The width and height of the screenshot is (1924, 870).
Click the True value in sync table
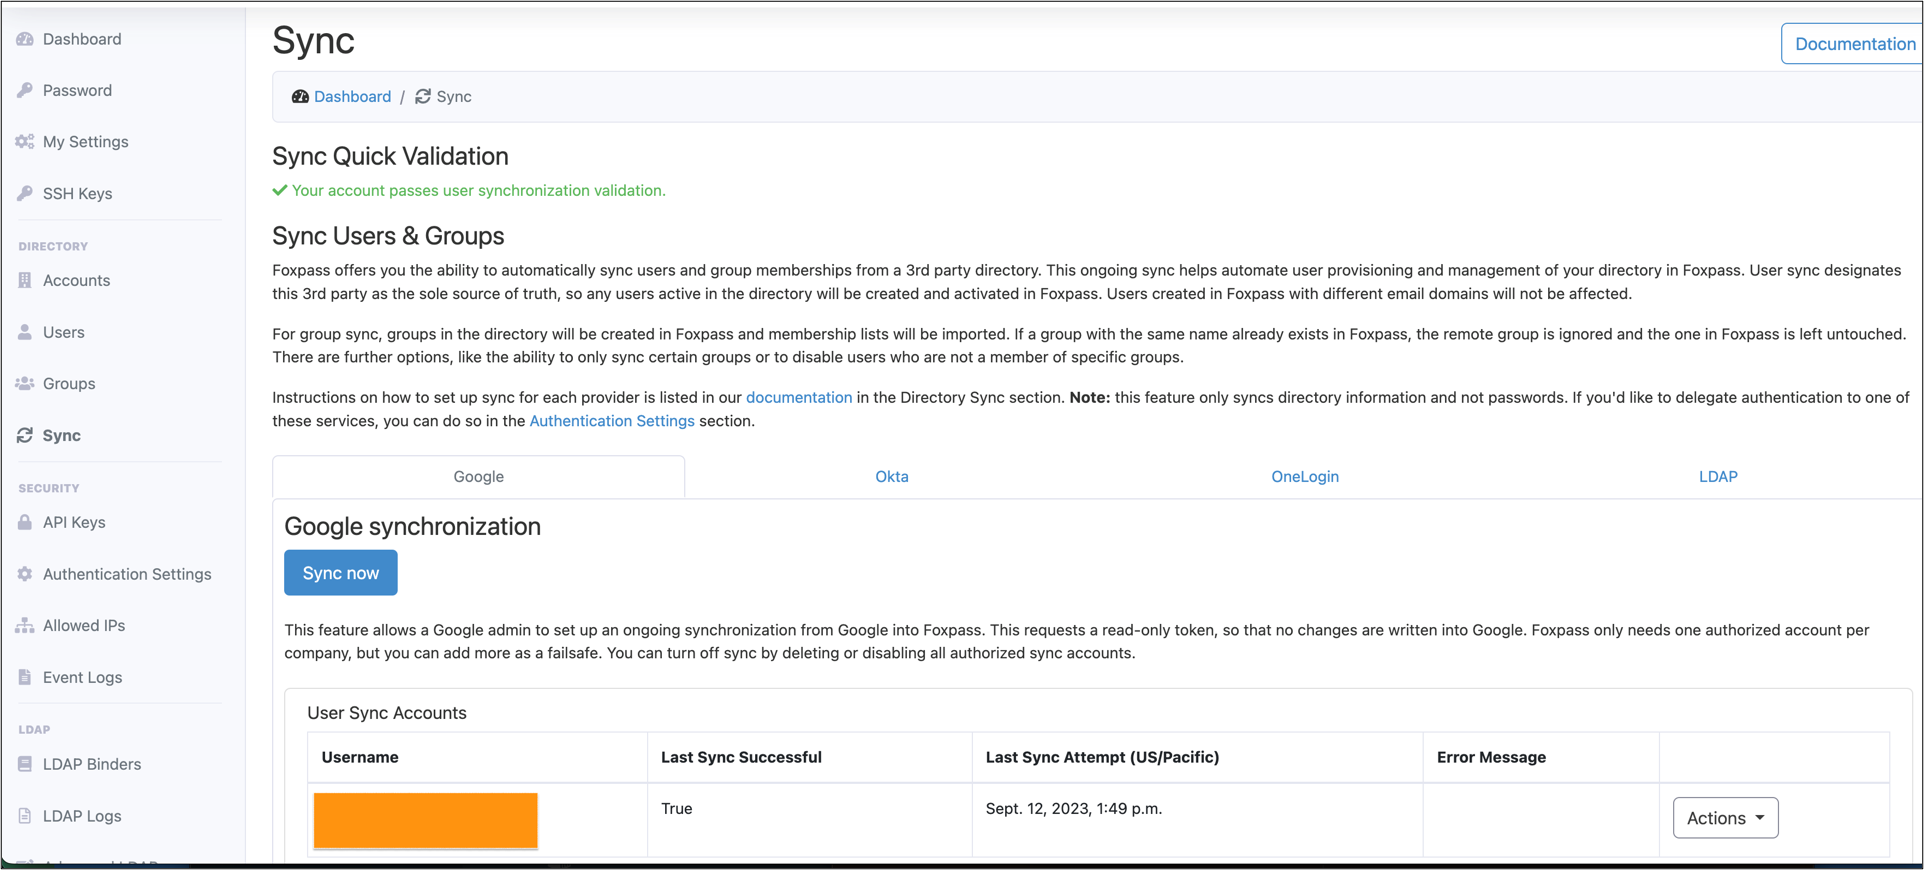point(677,808)
